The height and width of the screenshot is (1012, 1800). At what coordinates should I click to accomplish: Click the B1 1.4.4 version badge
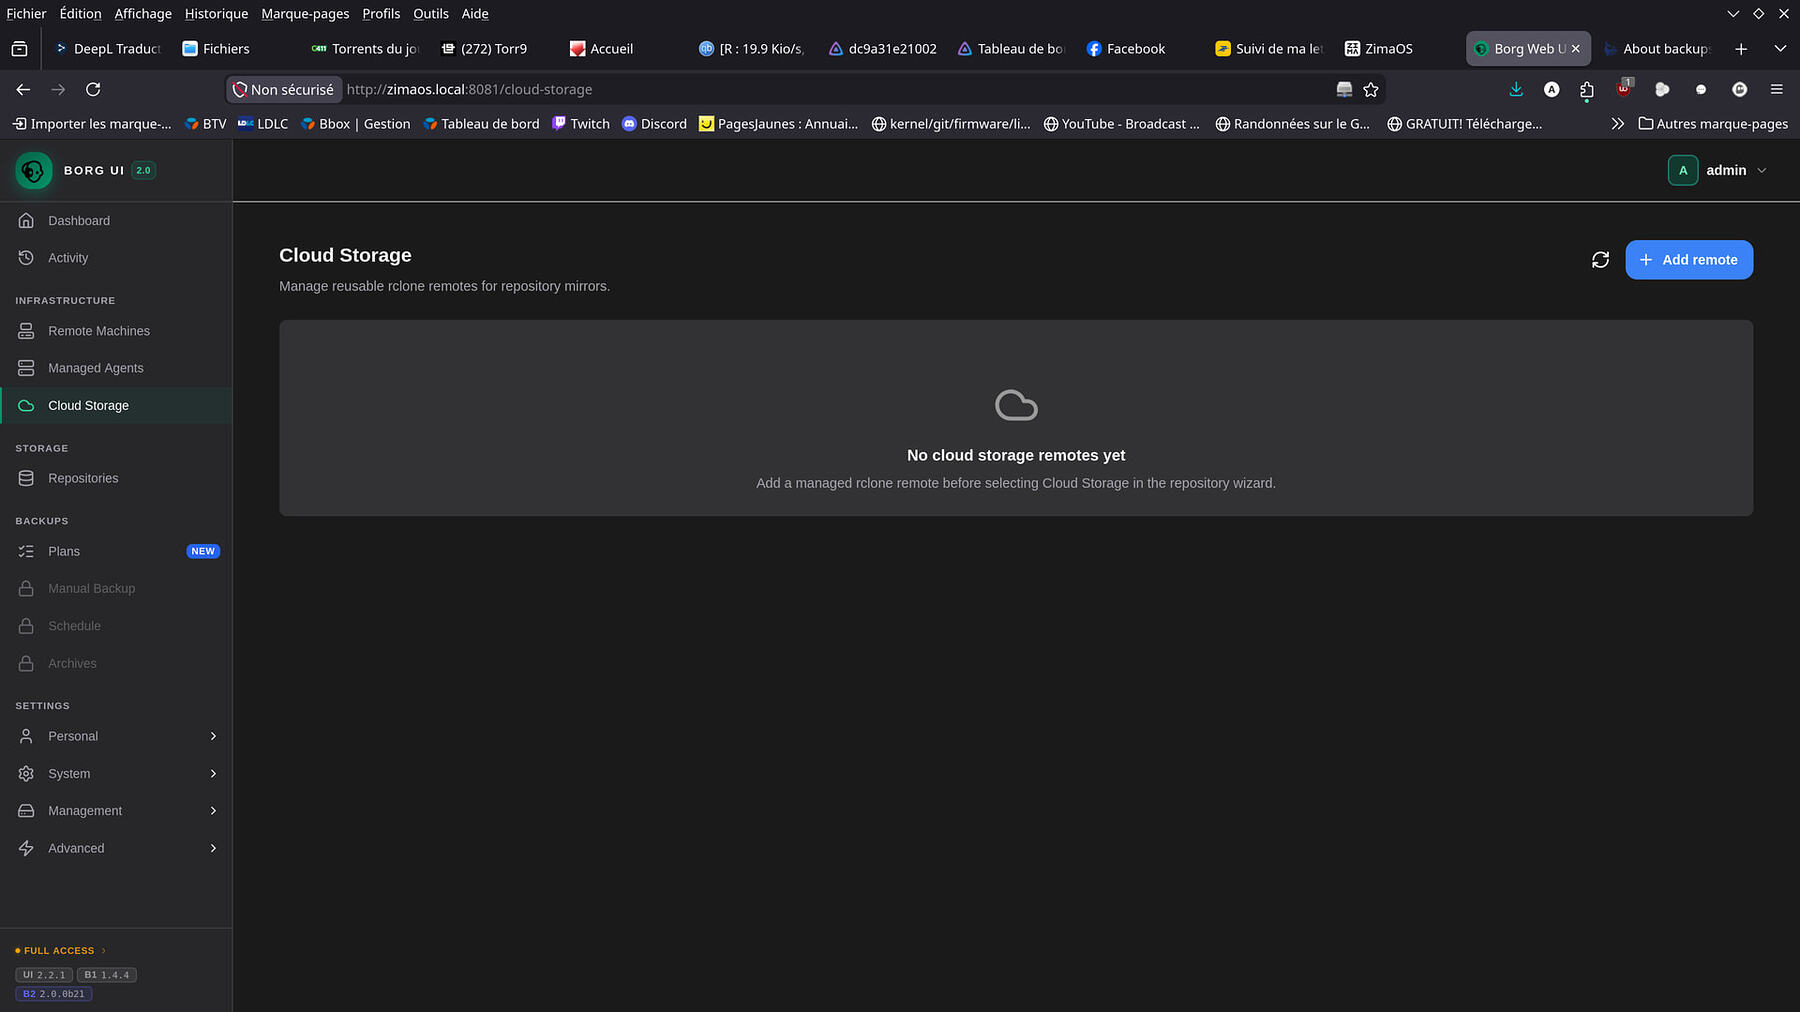click(107, 975)
